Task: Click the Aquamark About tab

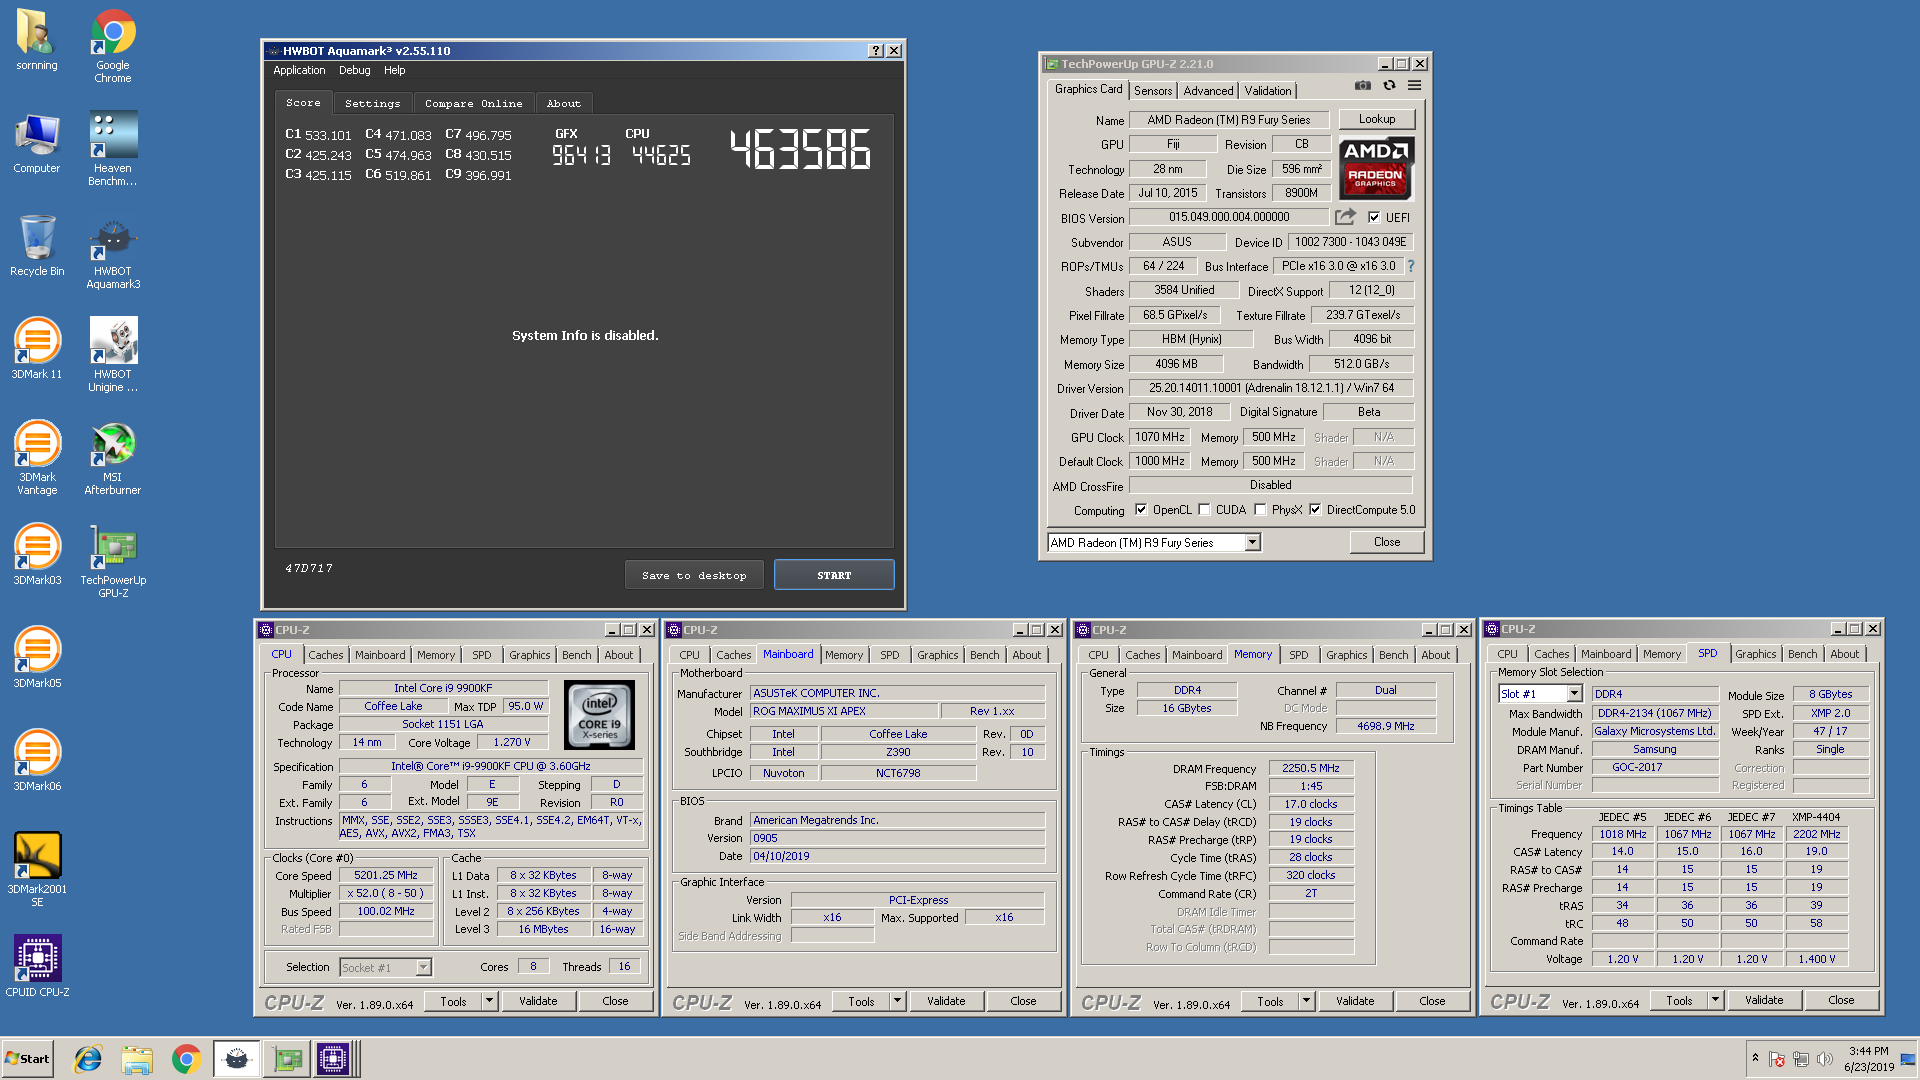Action: pos(563,103)
